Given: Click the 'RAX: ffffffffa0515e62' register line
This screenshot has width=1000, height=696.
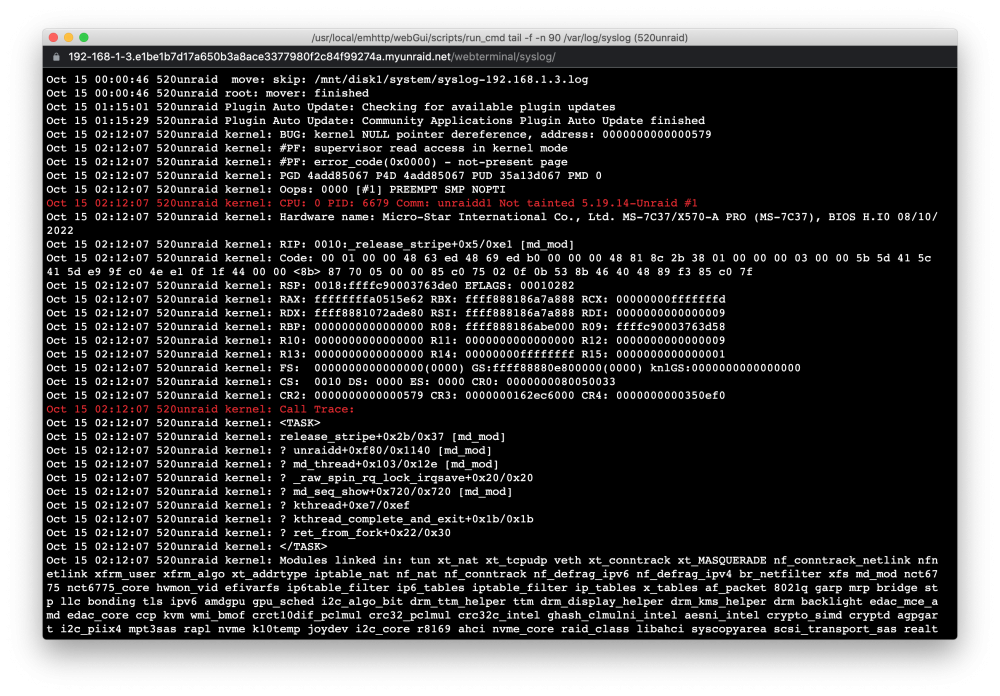Looking at the screenshot, I should coord(386,299).
